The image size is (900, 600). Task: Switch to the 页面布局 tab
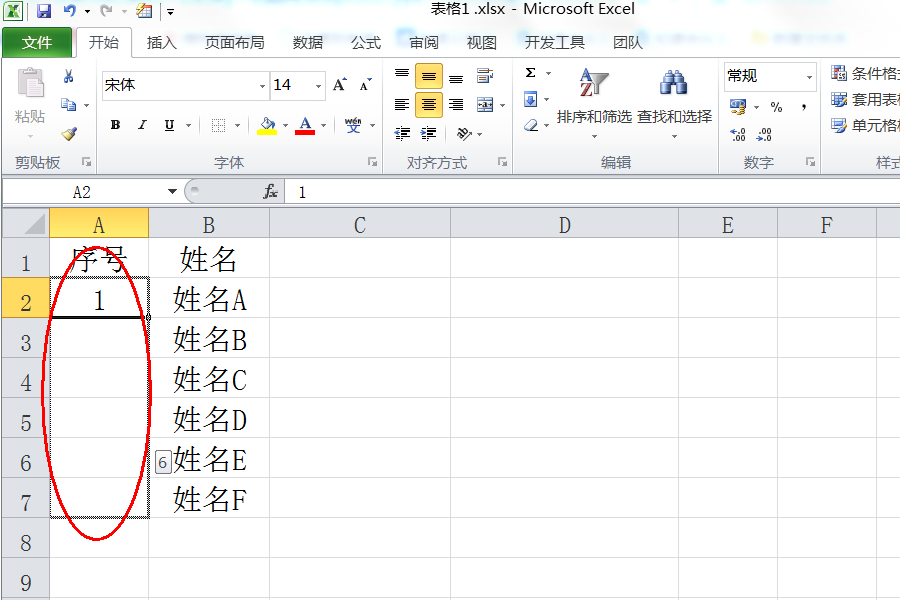coord(234,42)
